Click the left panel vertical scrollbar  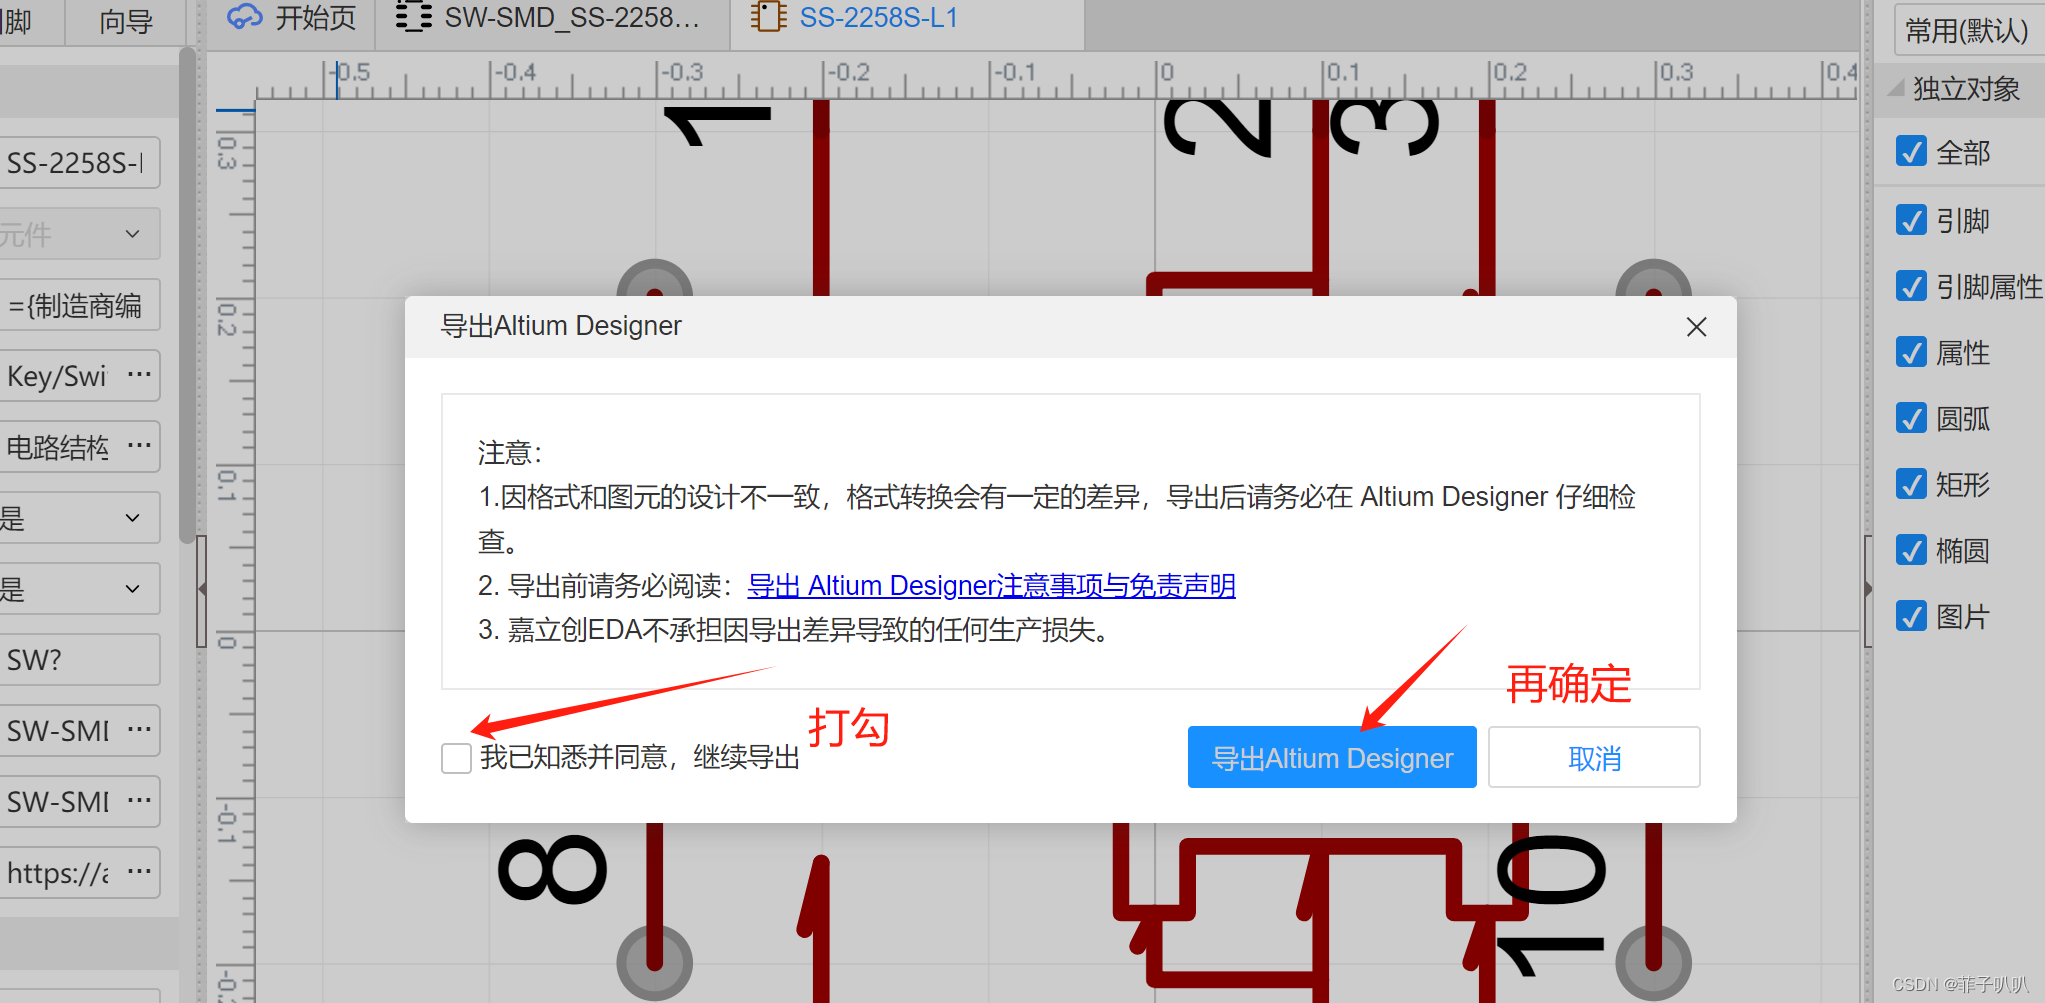pyautogui.click(x=187, y=295)
